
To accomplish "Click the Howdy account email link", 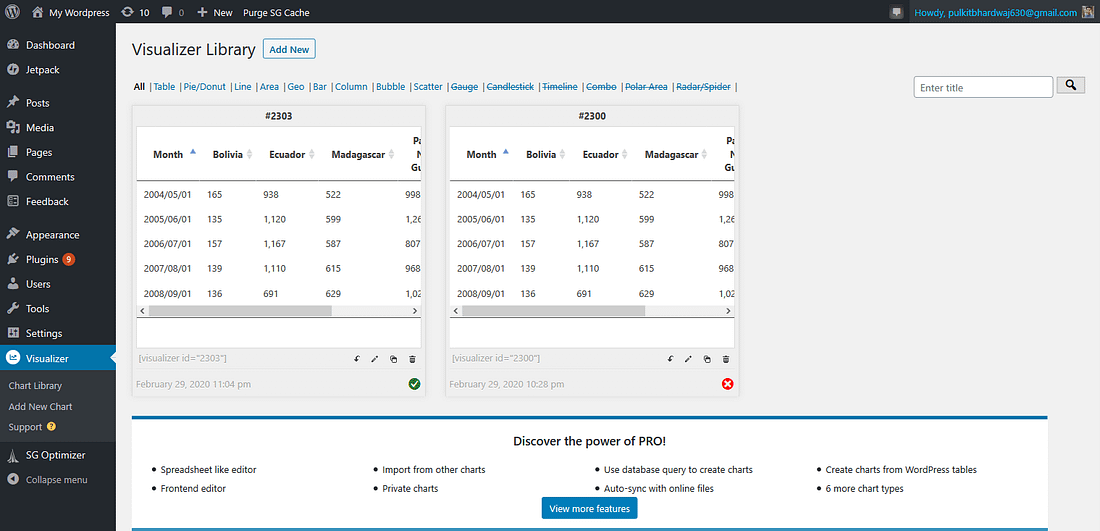I will pyautogui.click(x=995, y=13).
